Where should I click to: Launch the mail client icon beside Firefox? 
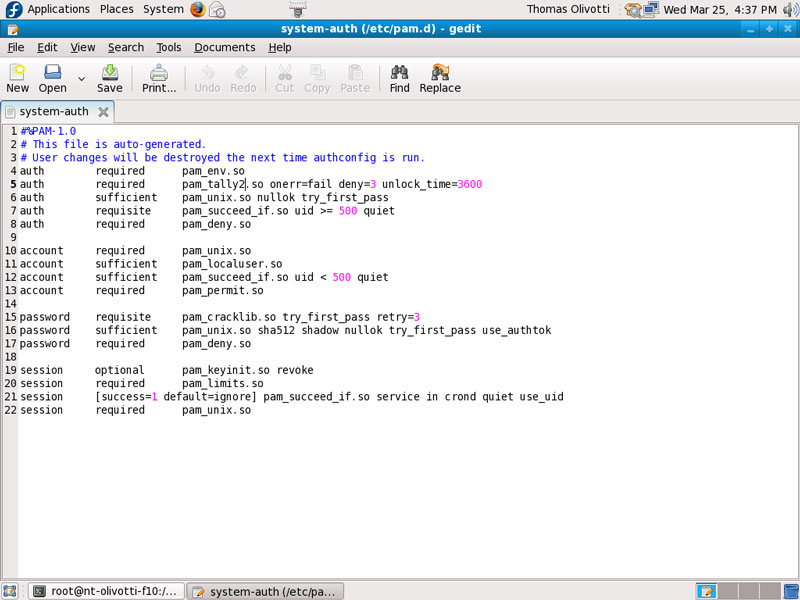[217, 9]
